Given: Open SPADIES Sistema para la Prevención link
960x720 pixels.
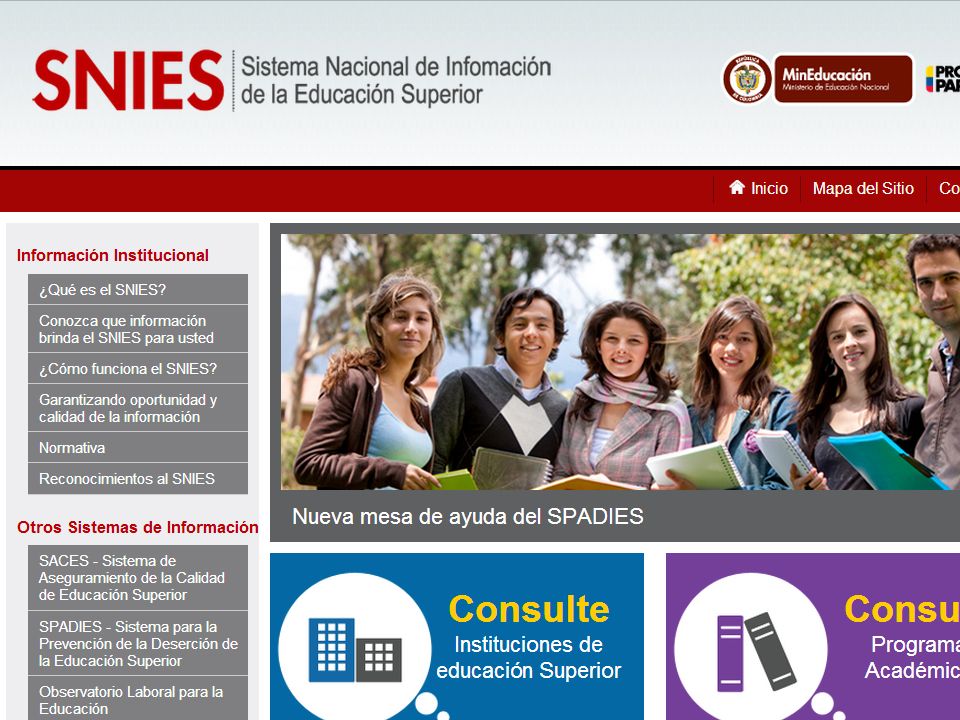Looking at the screenshot, I should pyautogui.click(x=138, y=644).
